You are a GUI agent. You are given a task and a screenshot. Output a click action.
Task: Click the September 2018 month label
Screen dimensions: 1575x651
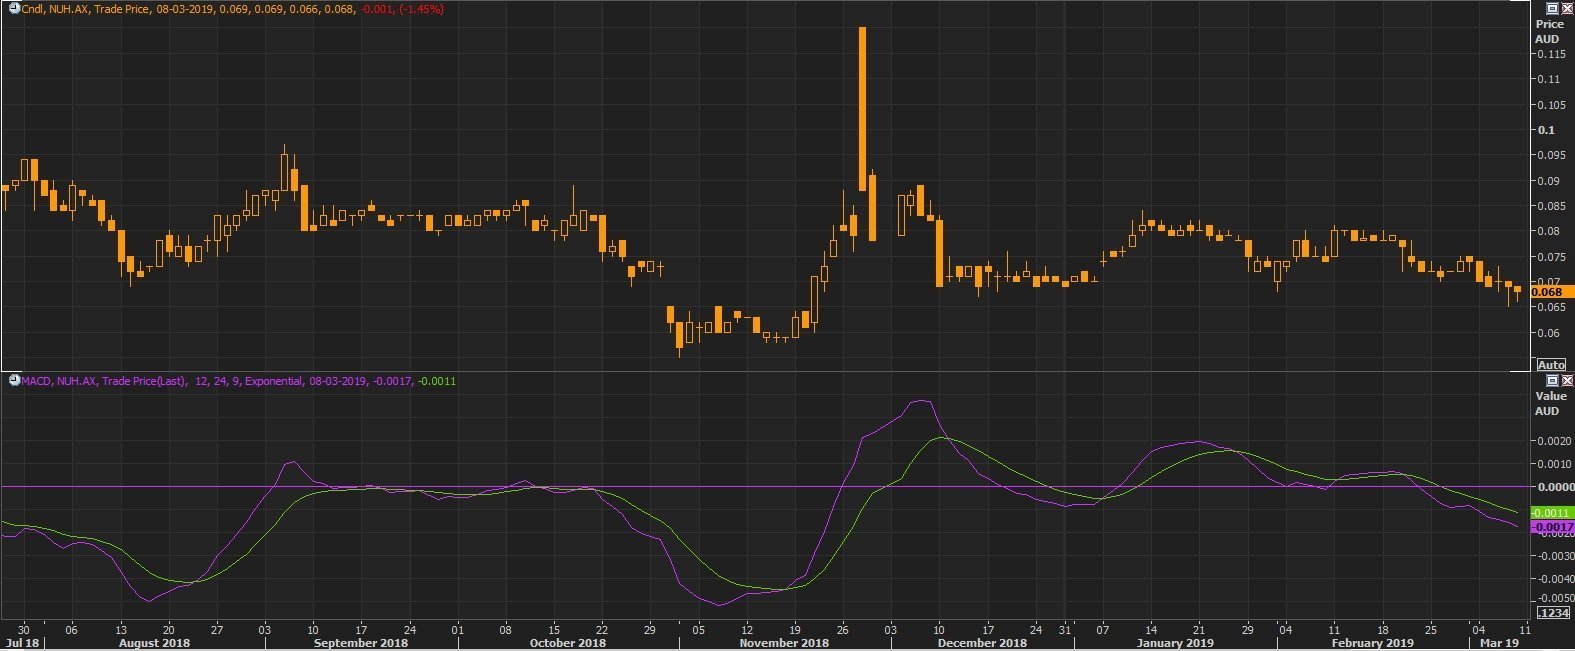pos(361,643)
